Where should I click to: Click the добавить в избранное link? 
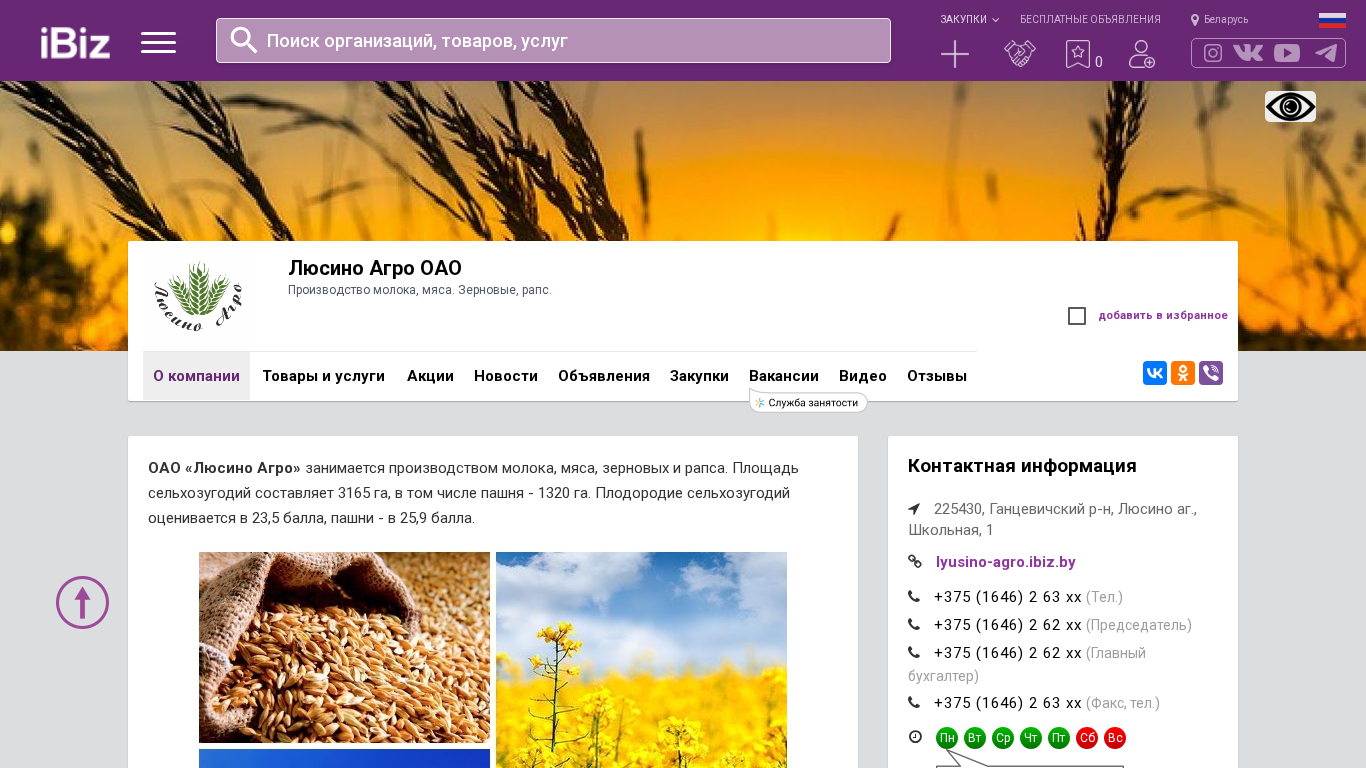(1163, 316)
